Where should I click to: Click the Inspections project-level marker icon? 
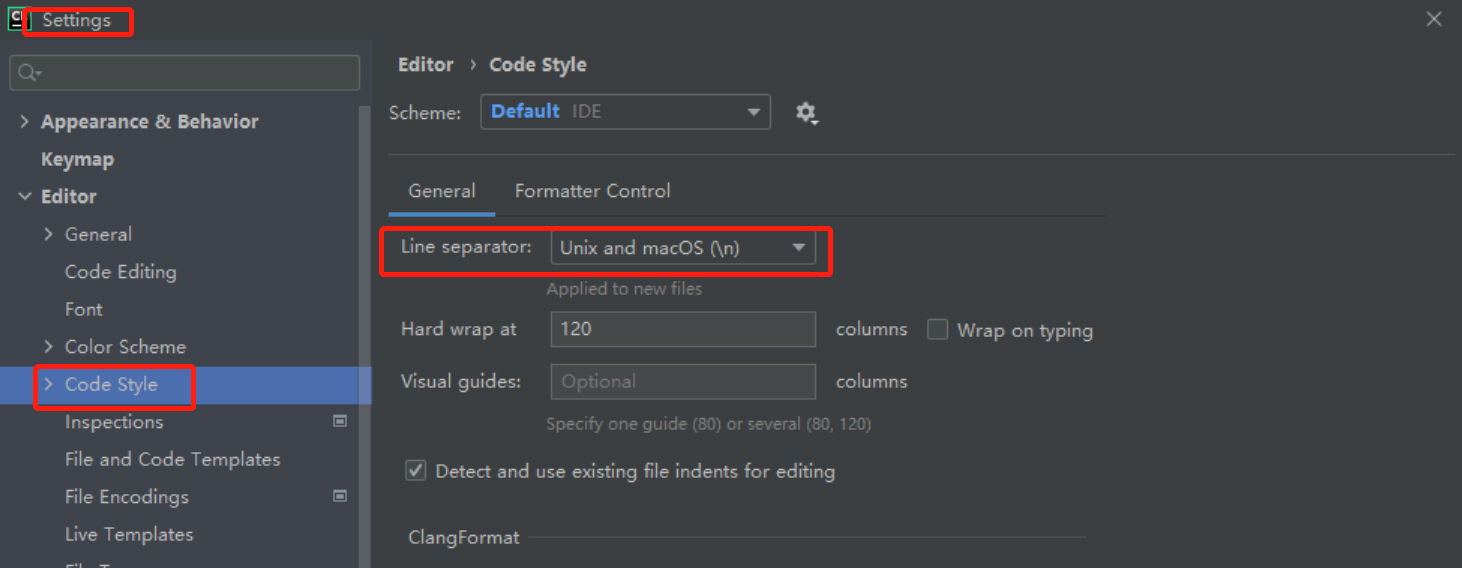340,422
